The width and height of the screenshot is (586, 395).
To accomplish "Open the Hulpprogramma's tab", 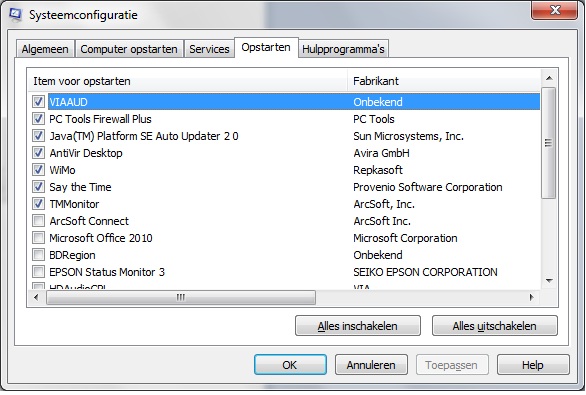I will point(343,49).
